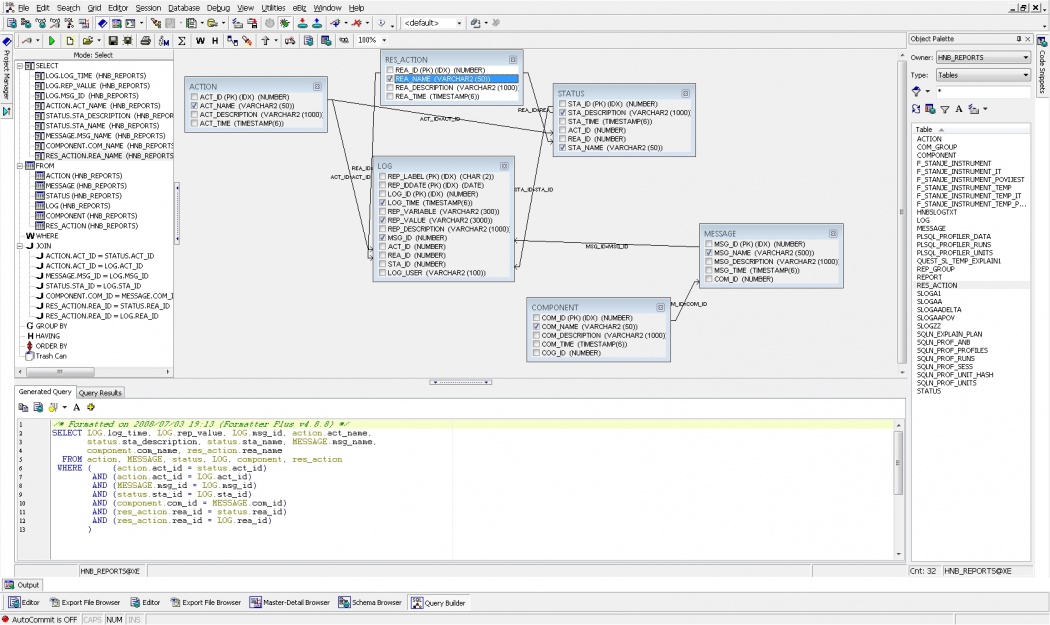The width and height of the screenshot is (1050, 625).
Task: Select the RES_ACTION table in palette list
Action: pyautogui.click(x=936, y=286)
